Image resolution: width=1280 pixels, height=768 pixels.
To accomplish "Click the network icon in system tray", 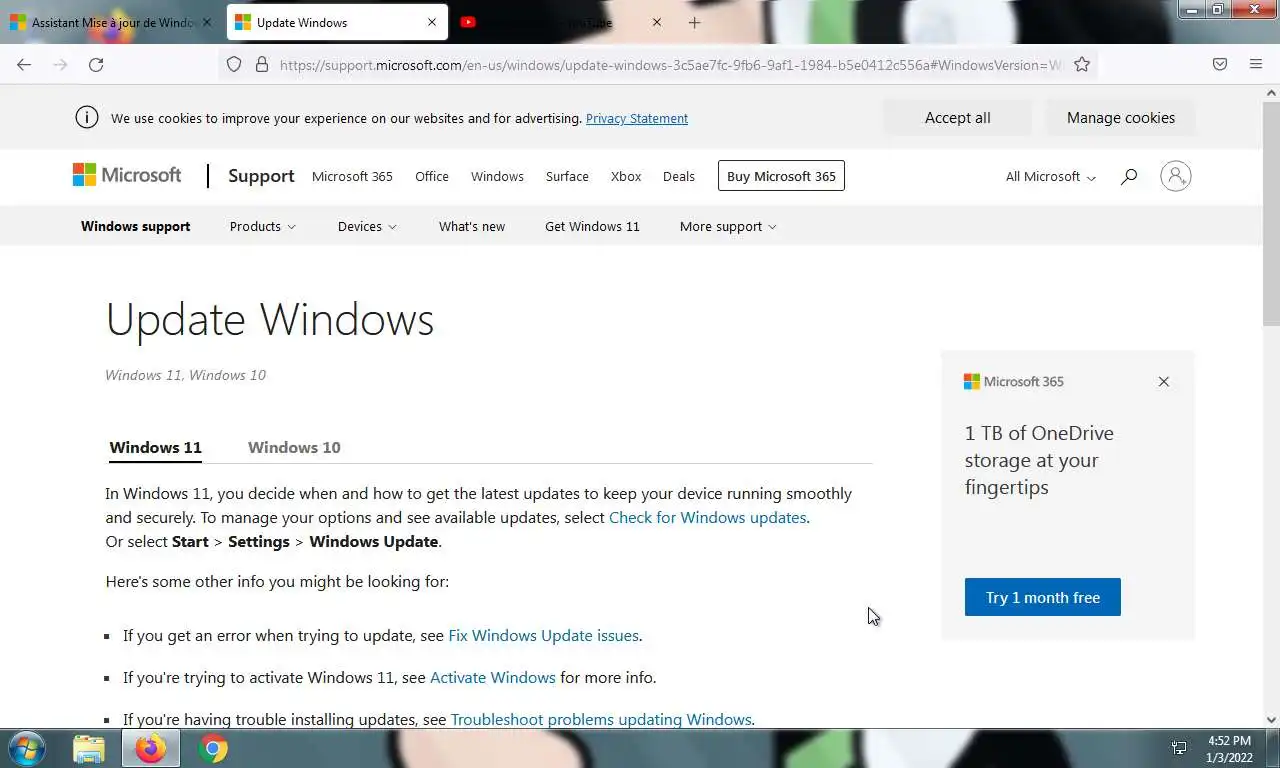I will coord(1179,748).
